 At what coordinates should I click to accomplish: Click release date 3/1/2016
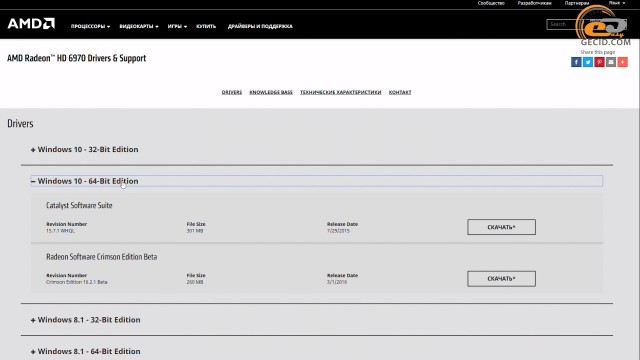click(x=337, y=282)
